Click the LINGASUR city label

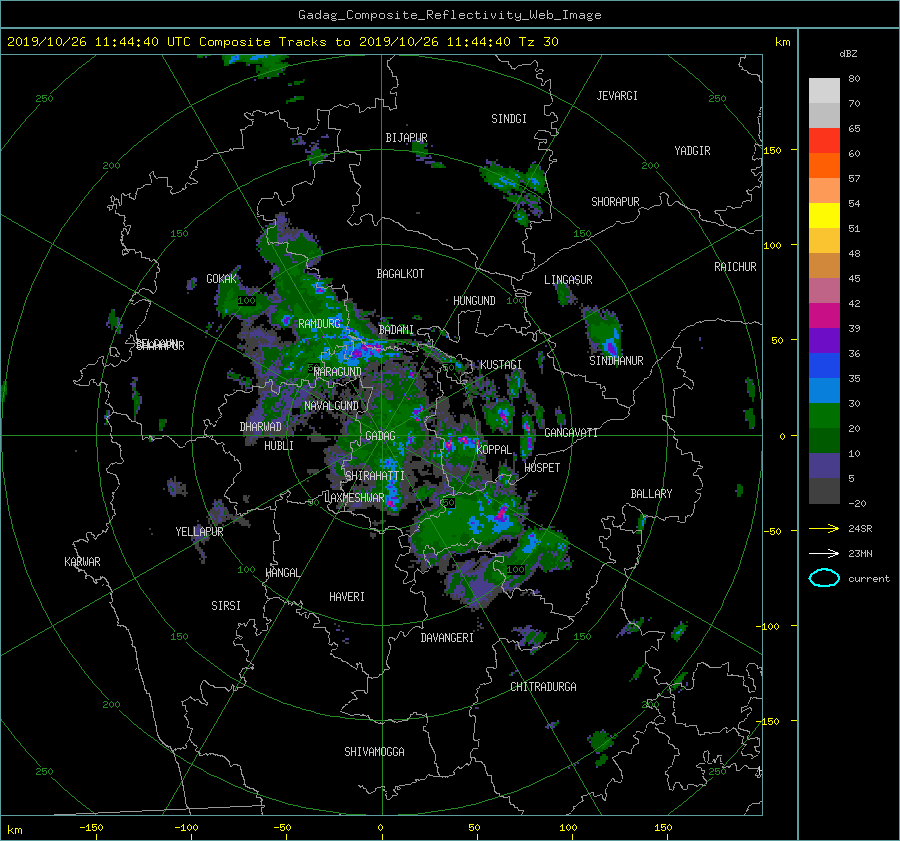coord(568,280)
